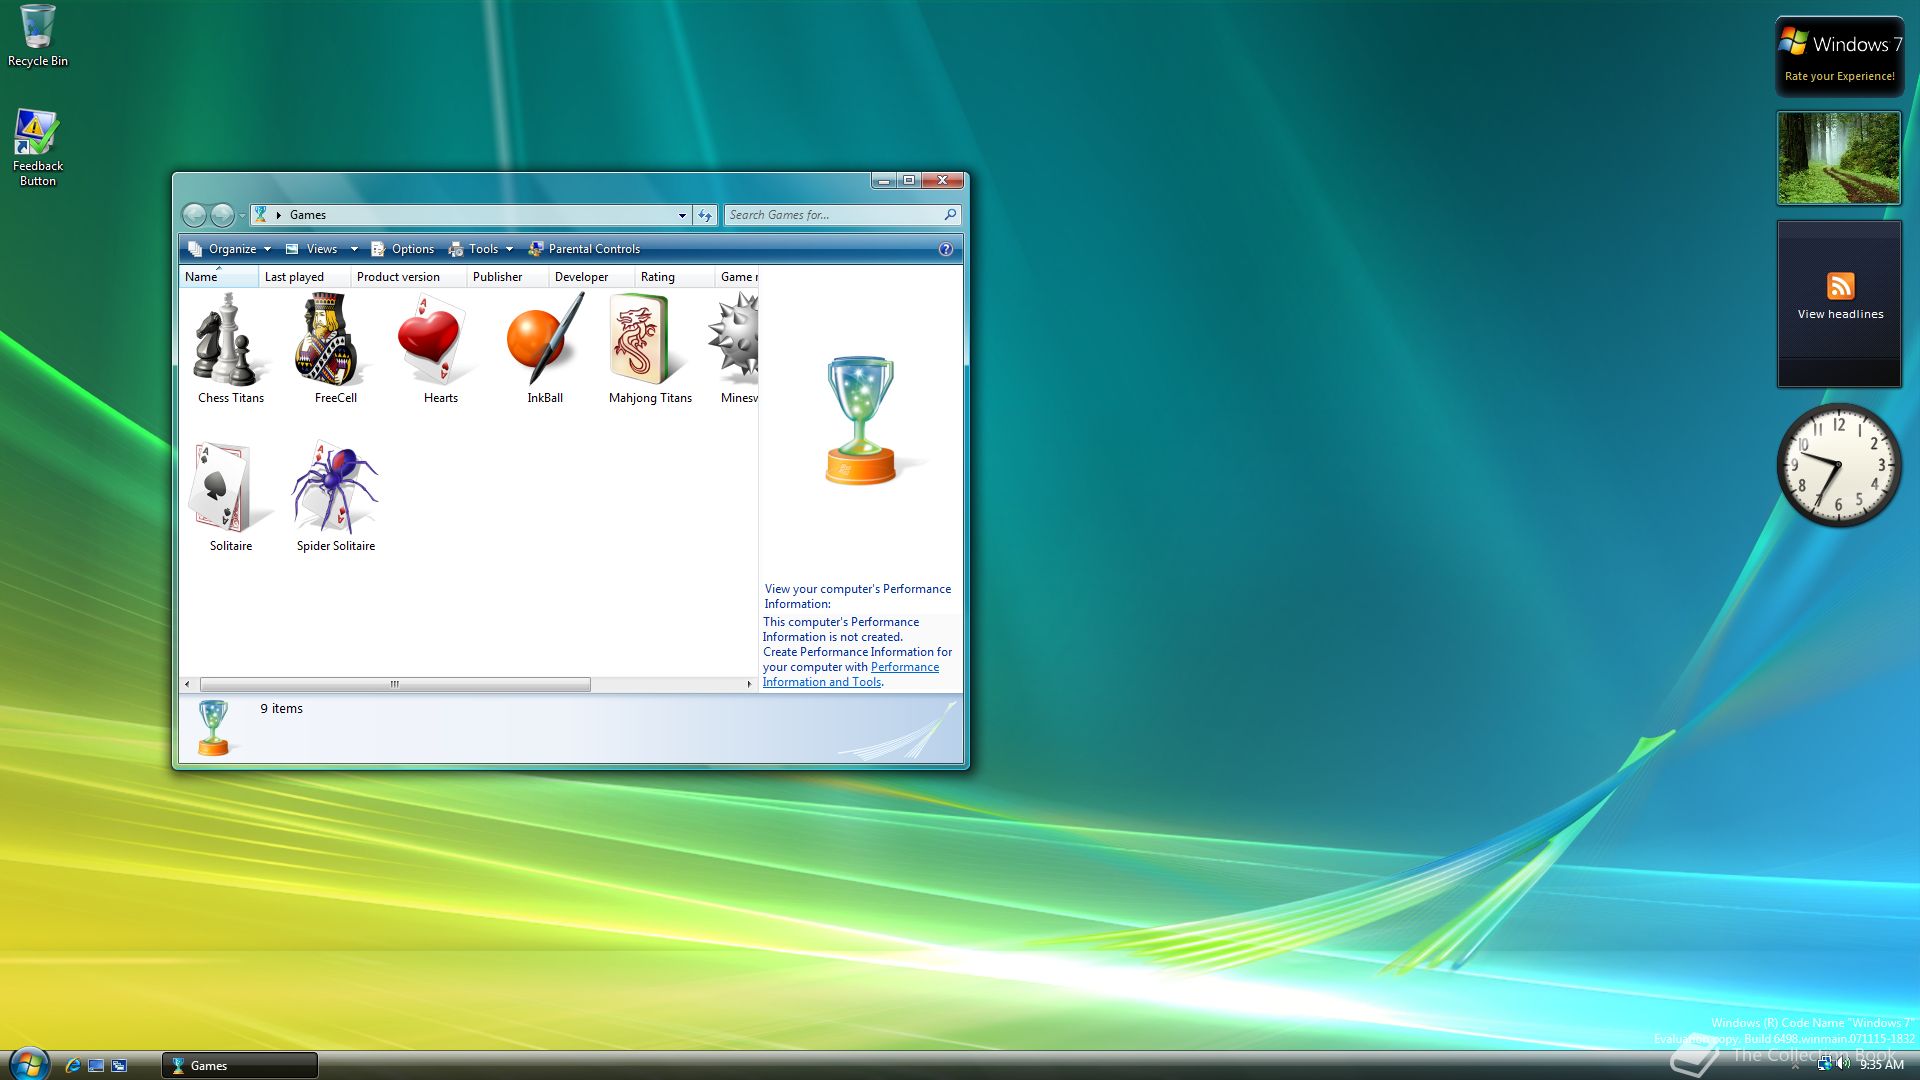Click the forest picture slideshow gadget
The image size is (1920, 1080).
click(x=1838, y=158)
